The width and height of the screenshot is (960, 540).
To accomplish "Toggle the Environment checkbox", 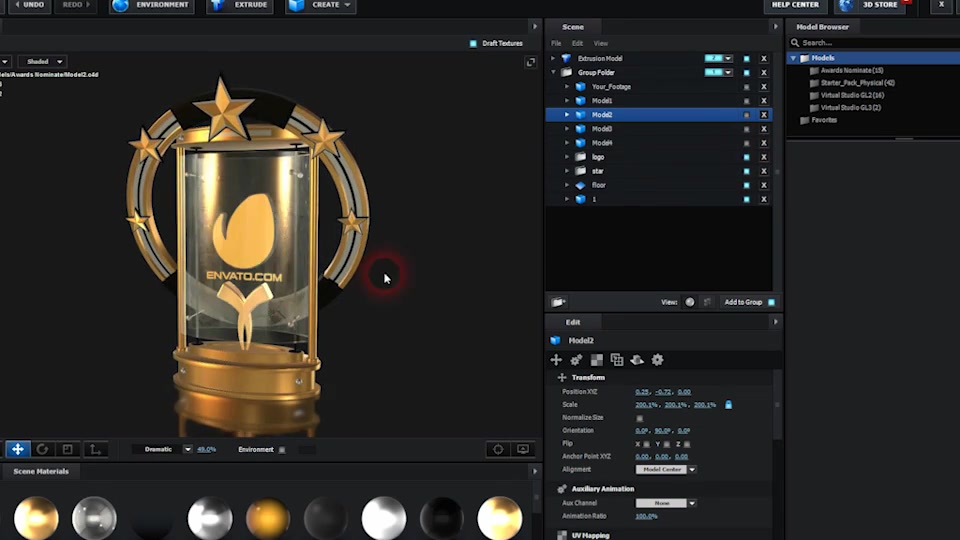I will 282,450.
